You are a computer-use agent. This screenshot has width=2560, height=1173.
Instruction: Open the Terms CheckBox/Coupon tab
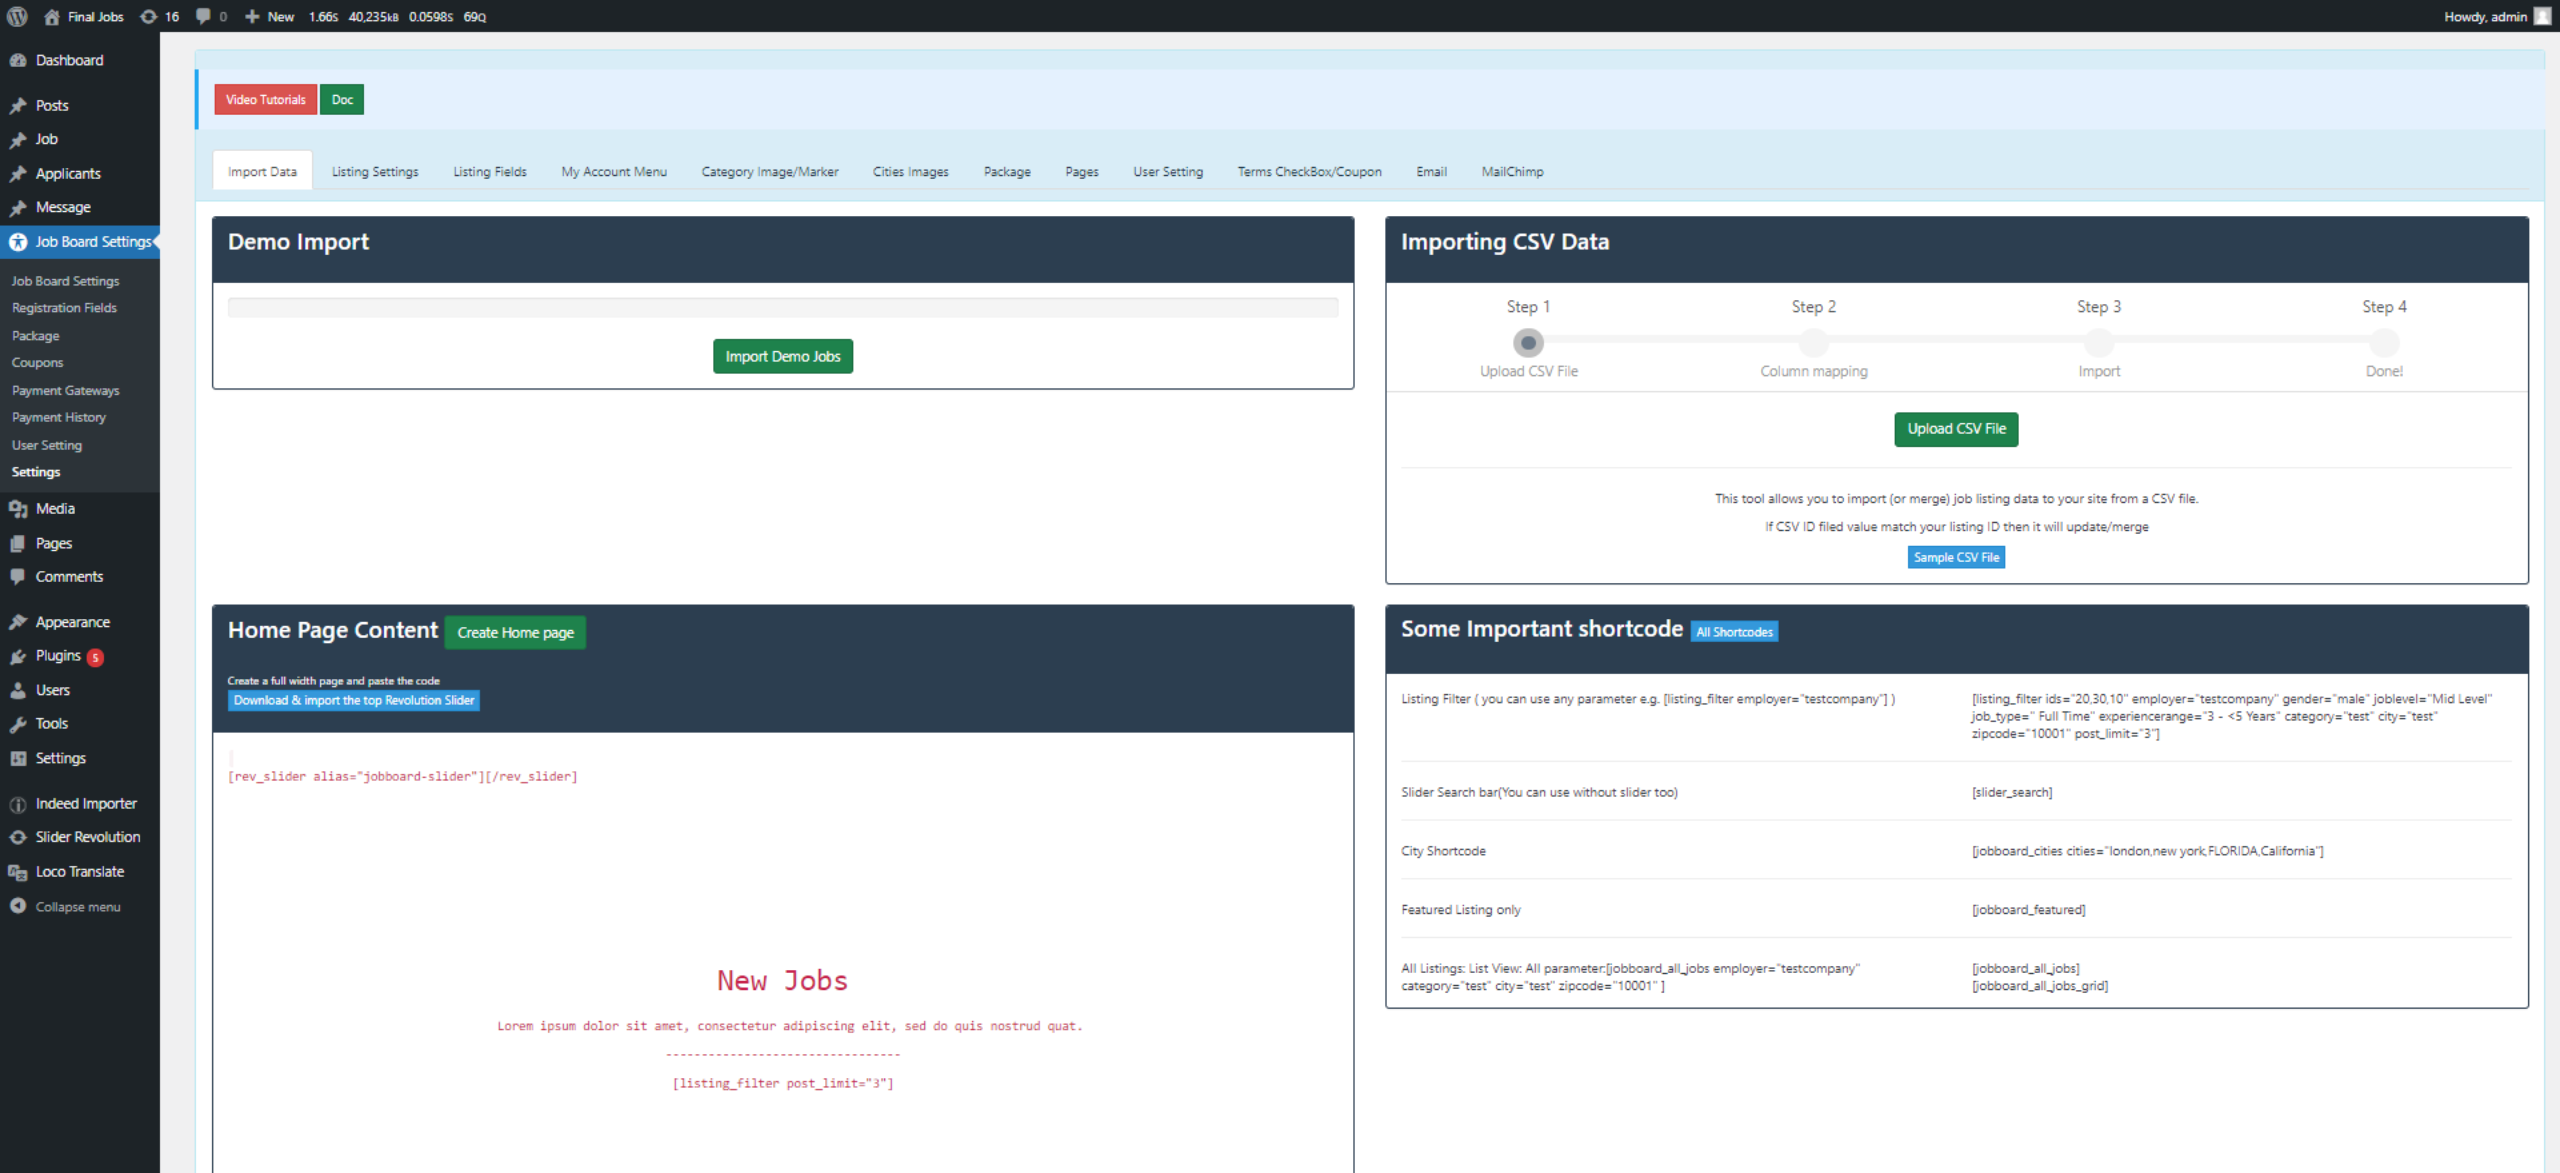[x=1310, y=171]
